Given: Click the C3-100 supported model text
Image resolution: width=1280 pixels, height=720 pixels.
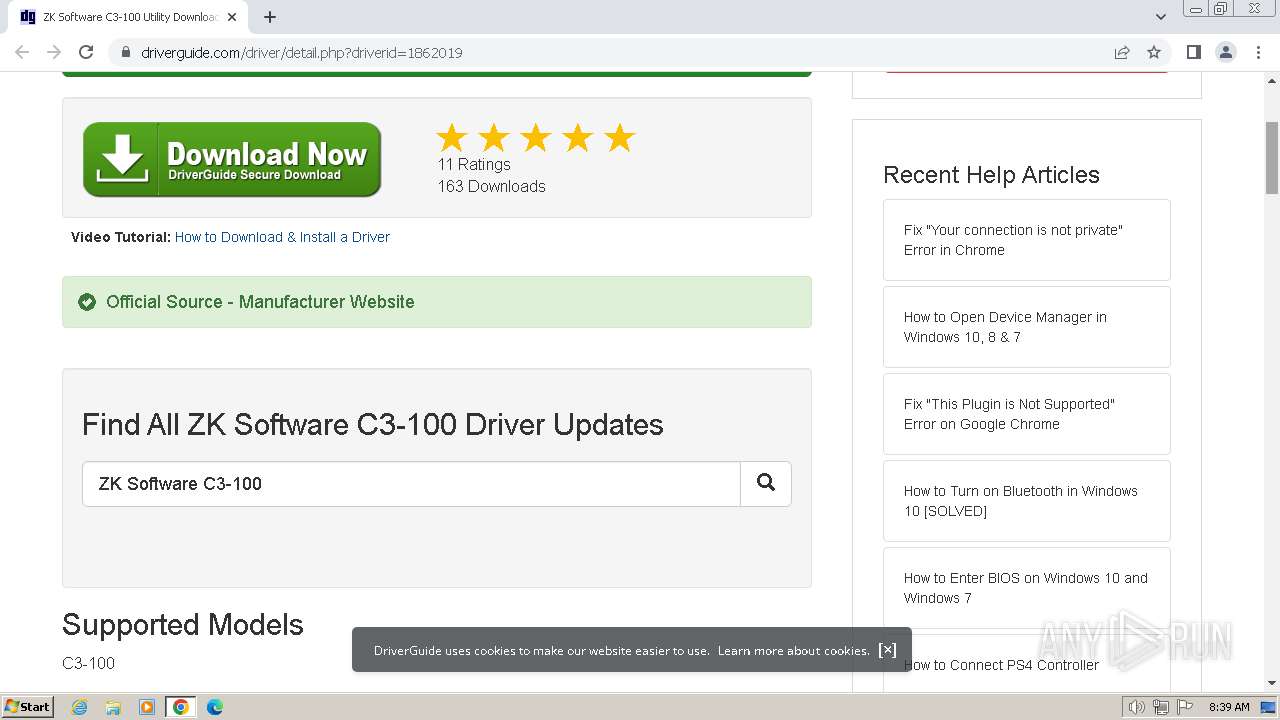Looking at the screenshot, I should pyautogui.click(x=88, y=663).
